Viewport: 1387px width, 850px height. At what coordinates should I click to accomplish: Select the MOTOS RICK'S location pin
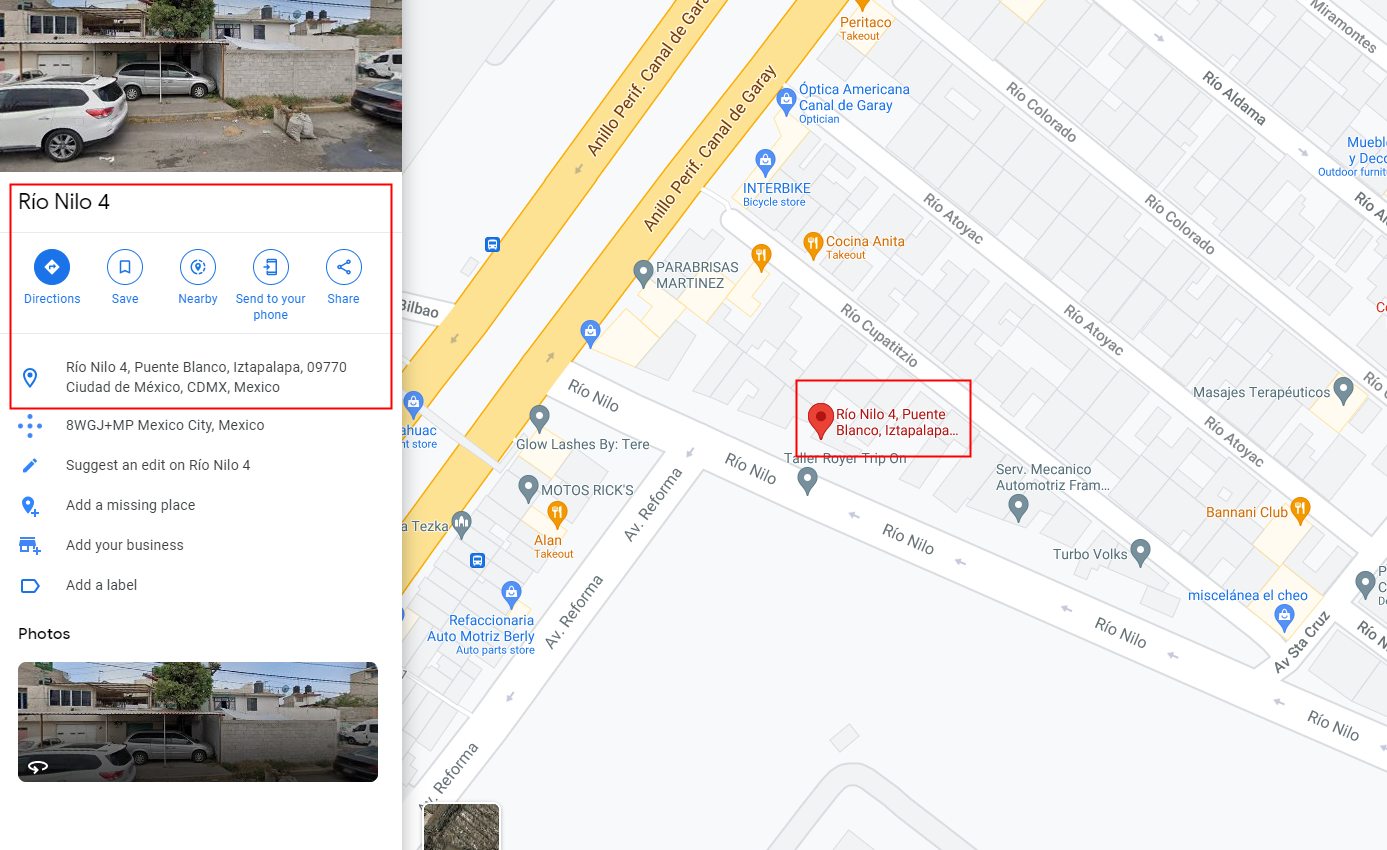(x=529, y=489)
